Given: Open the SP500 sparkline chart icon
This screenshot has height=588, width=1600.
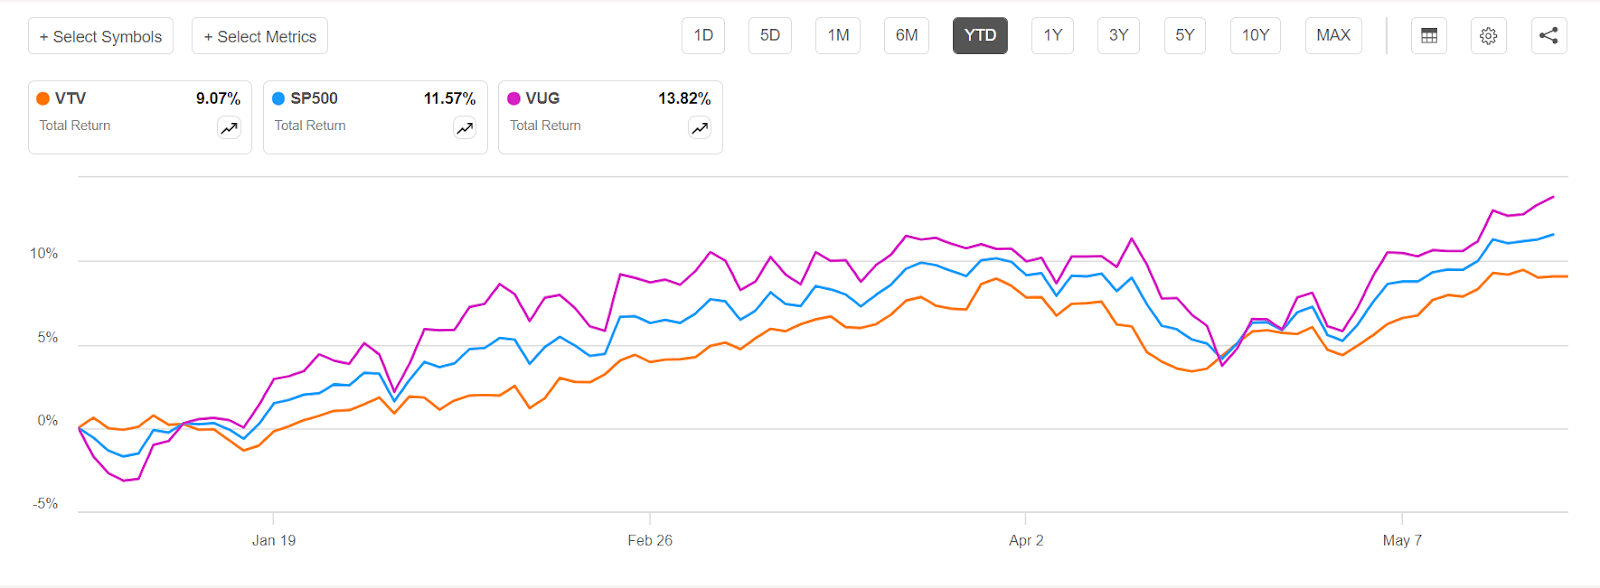Looking at the screenshot, I should coord(464,128).
